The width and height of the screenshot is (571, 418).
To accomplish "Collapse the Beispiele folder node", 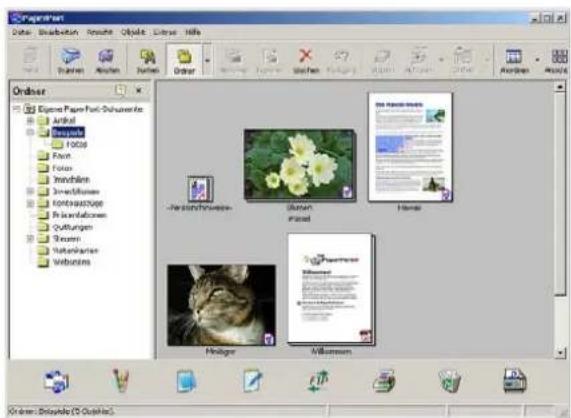I will click(x=31, y=132).
